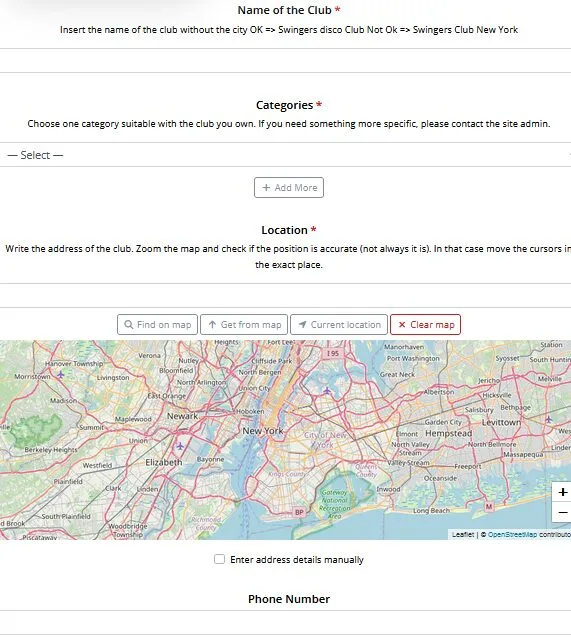Screen dimensions: 571x642
Task: Click the Elizabeth label on map
Action: click(164, 462)
